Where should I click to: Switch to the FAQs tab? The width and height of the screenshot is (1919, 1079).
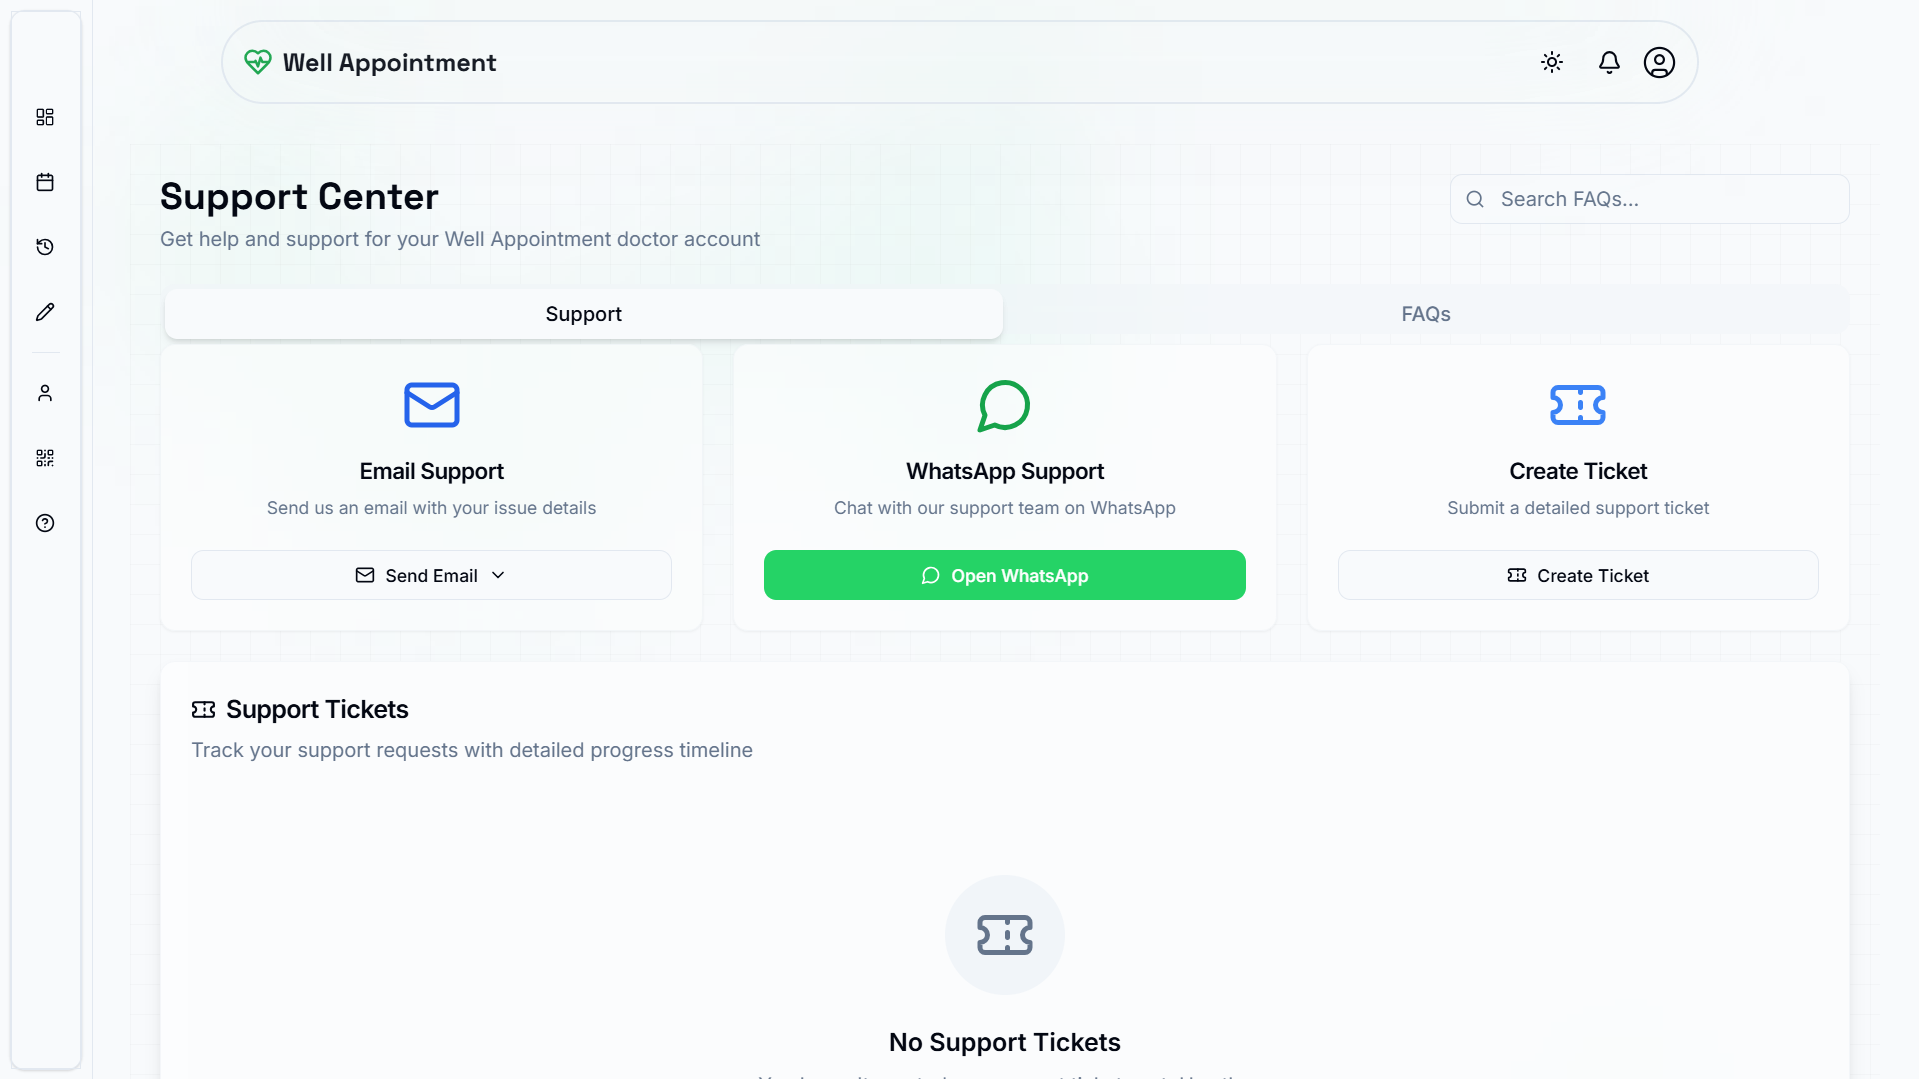(1425, 314)
